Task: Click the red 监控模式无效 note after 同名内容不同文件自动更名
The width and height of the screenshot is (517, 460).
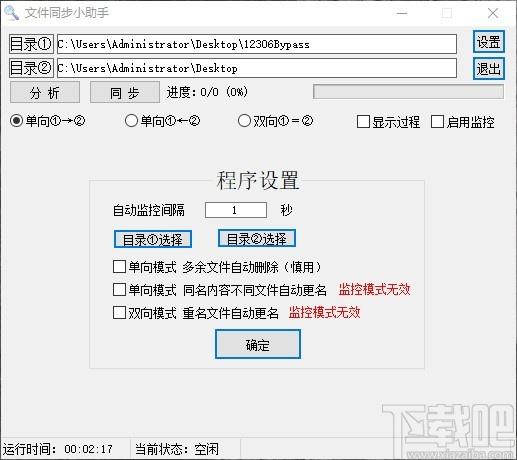Action: coord(374,289)
